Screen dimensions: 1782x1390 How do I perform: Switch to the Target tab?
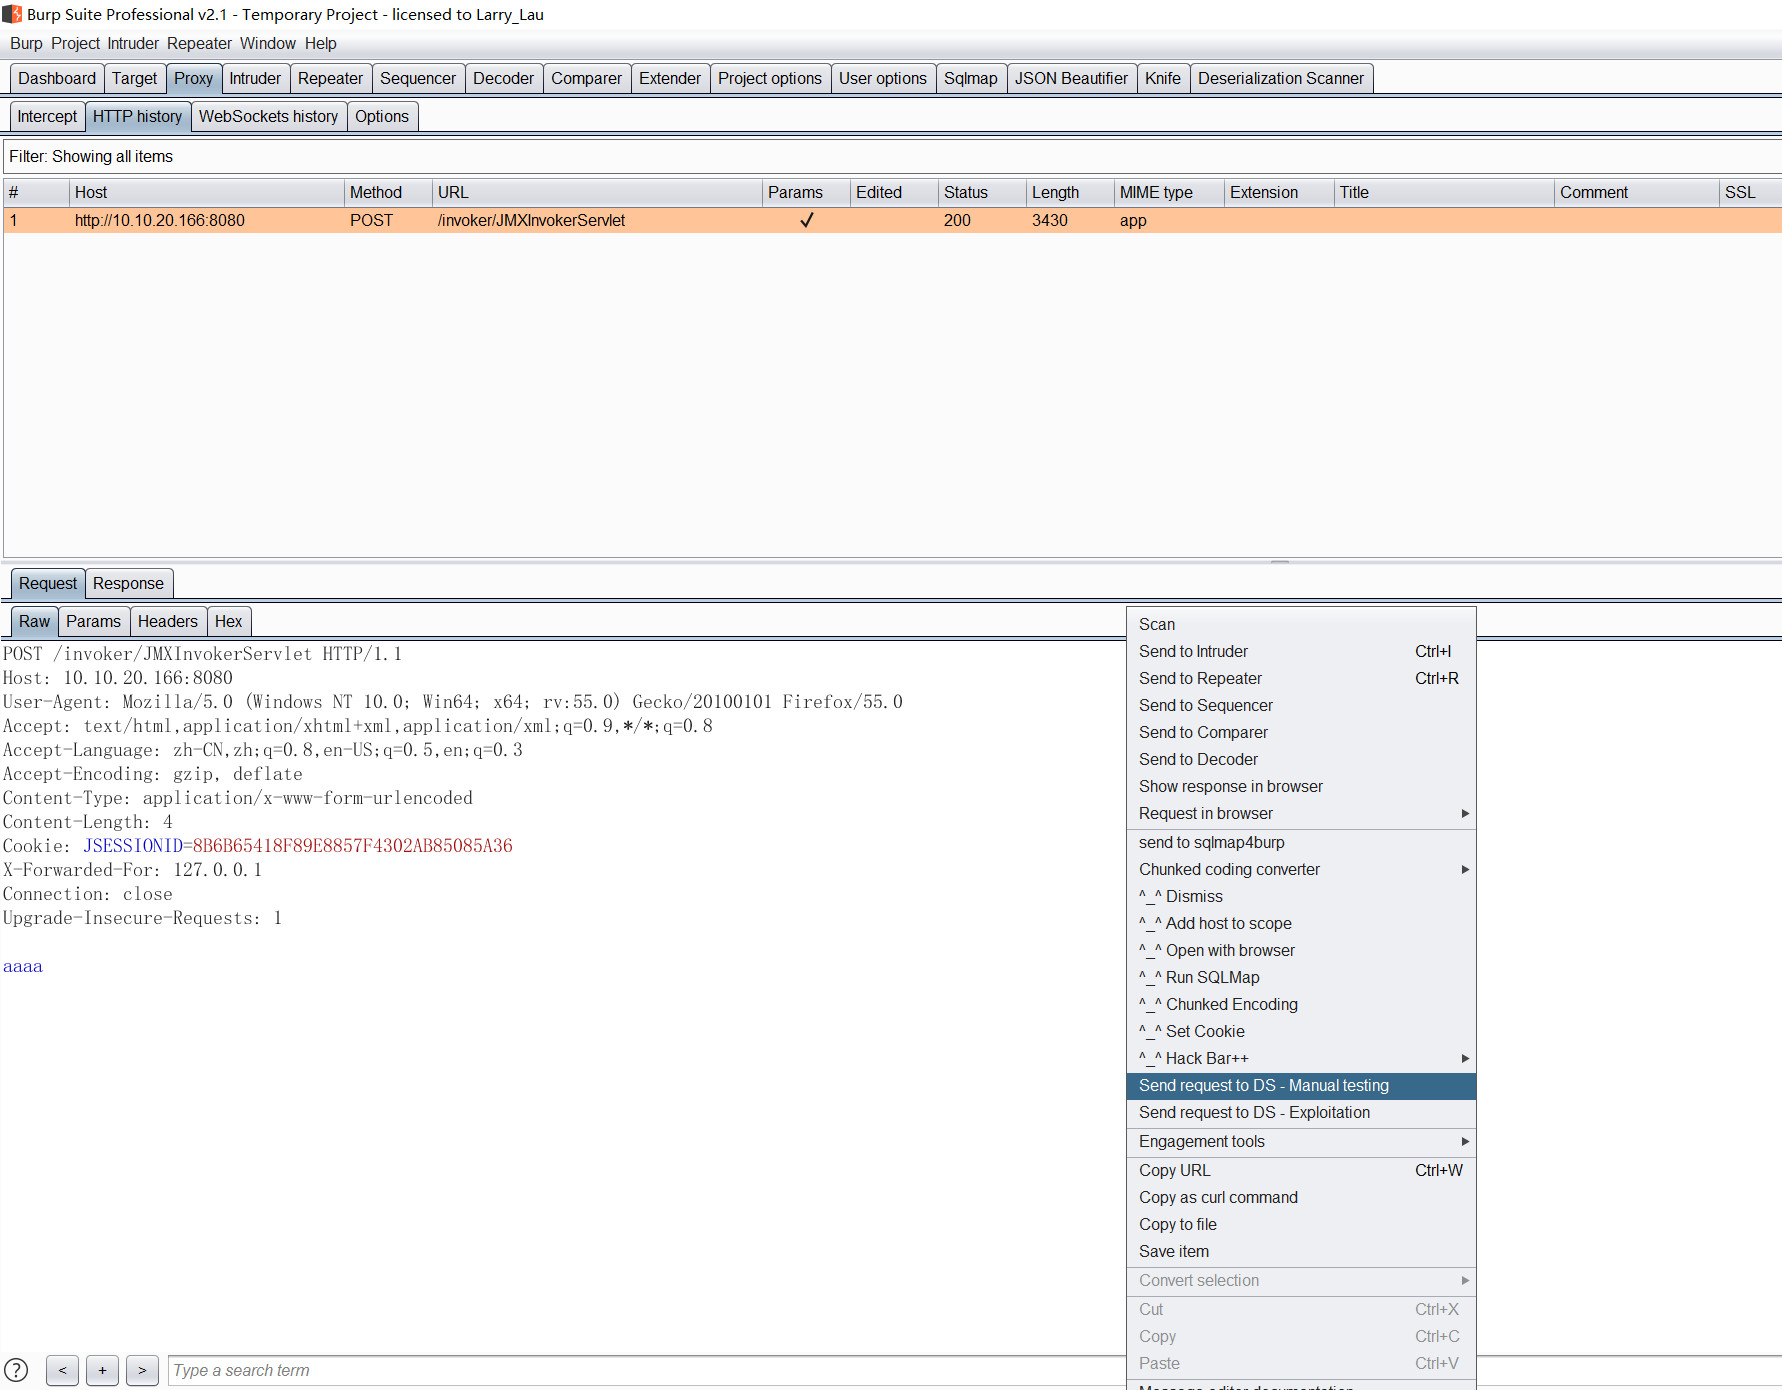tap(134, 78)
